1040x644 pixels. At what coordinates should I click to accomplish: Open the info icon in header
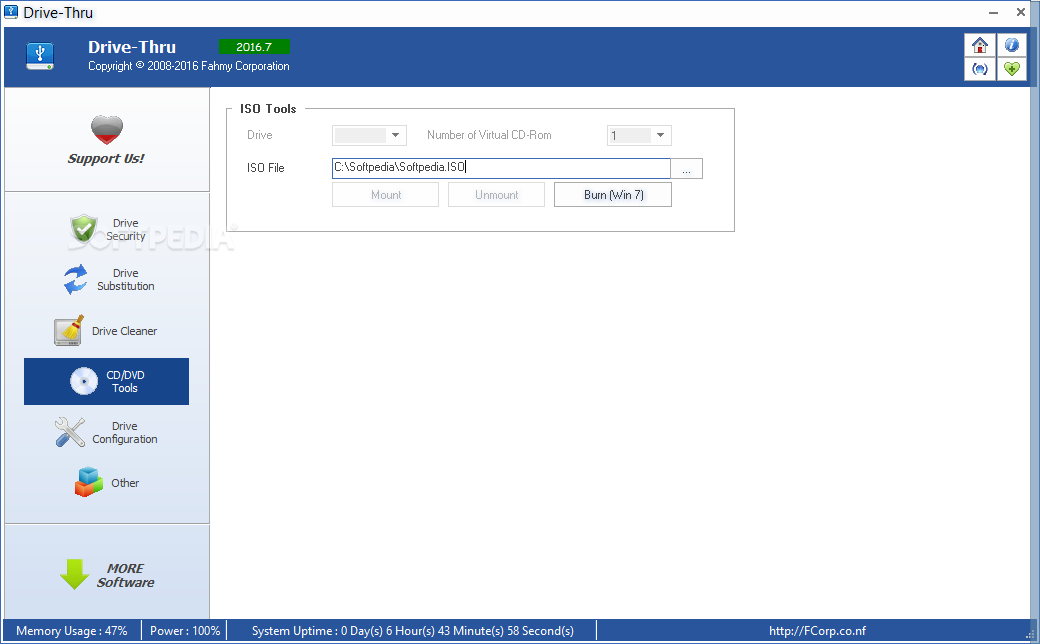coord(1011,45)
